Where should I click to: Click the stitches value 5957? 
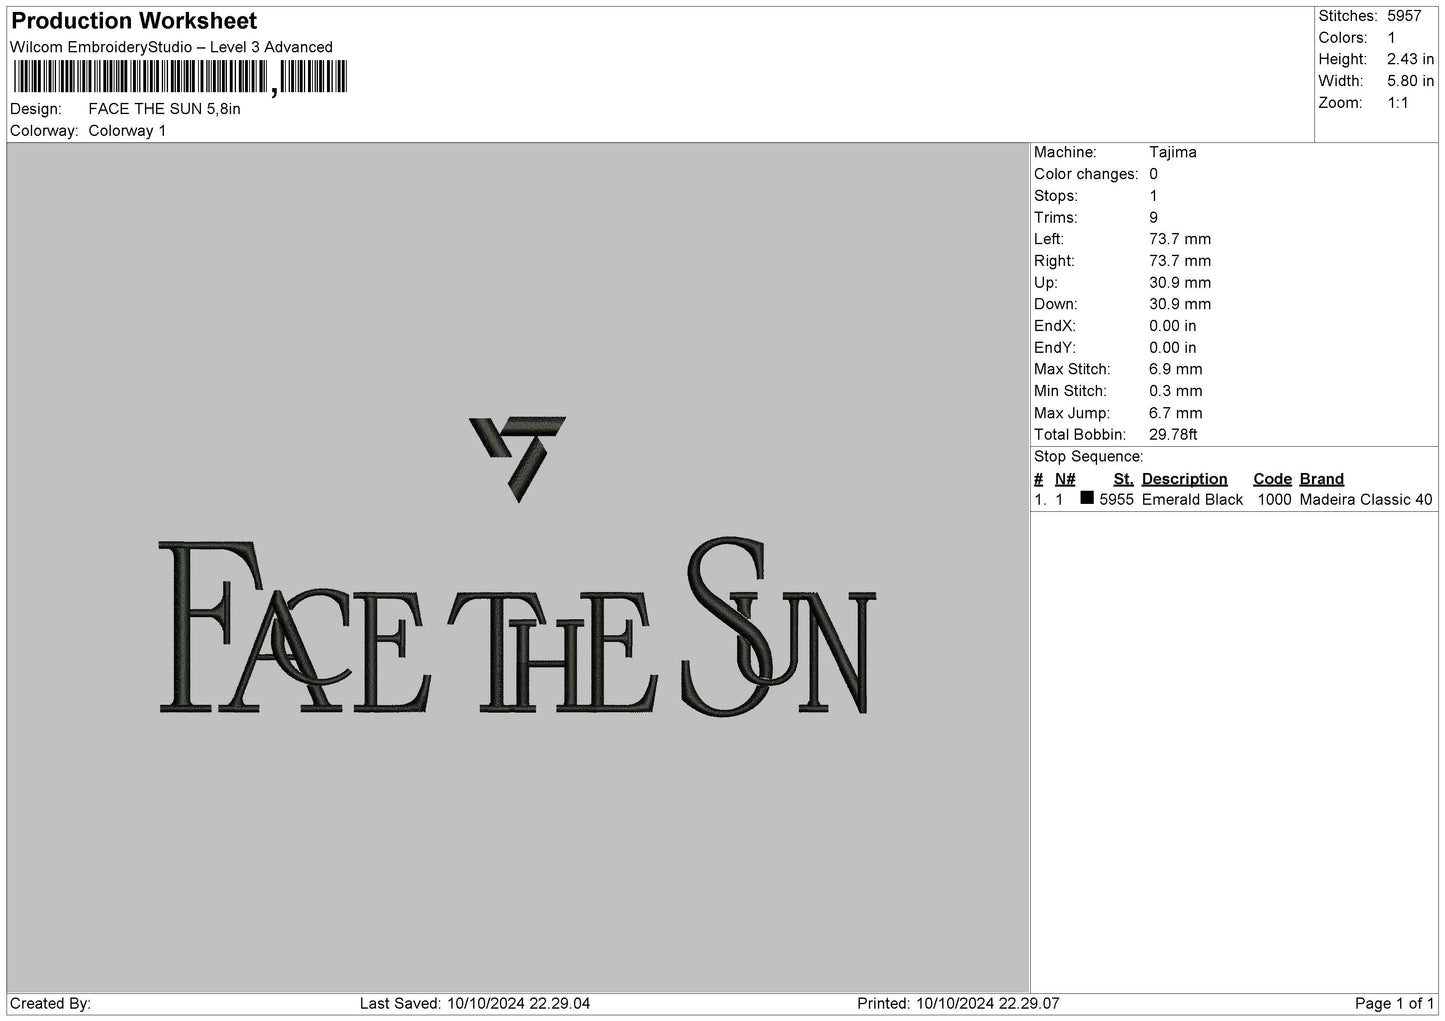pos(1404,16)
